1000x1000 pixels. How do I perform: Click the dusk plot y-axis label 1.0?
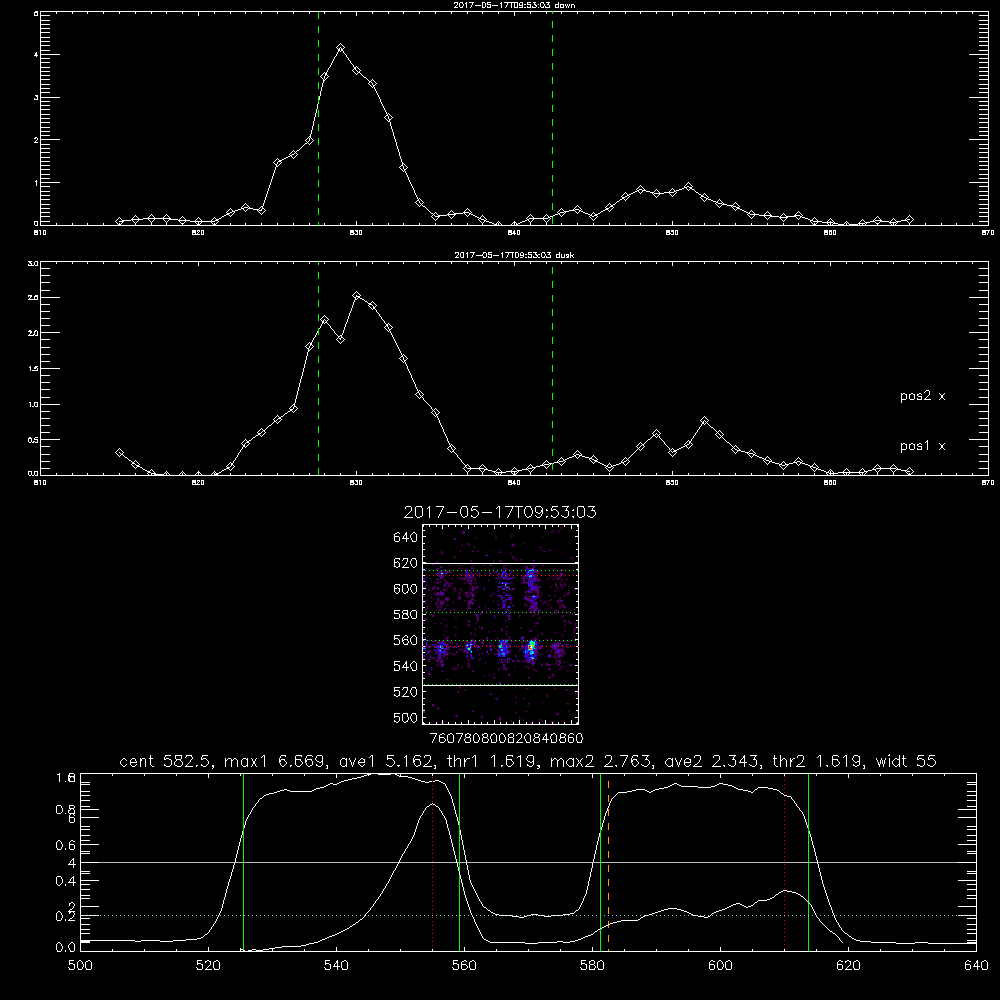[x=34, y=404]
